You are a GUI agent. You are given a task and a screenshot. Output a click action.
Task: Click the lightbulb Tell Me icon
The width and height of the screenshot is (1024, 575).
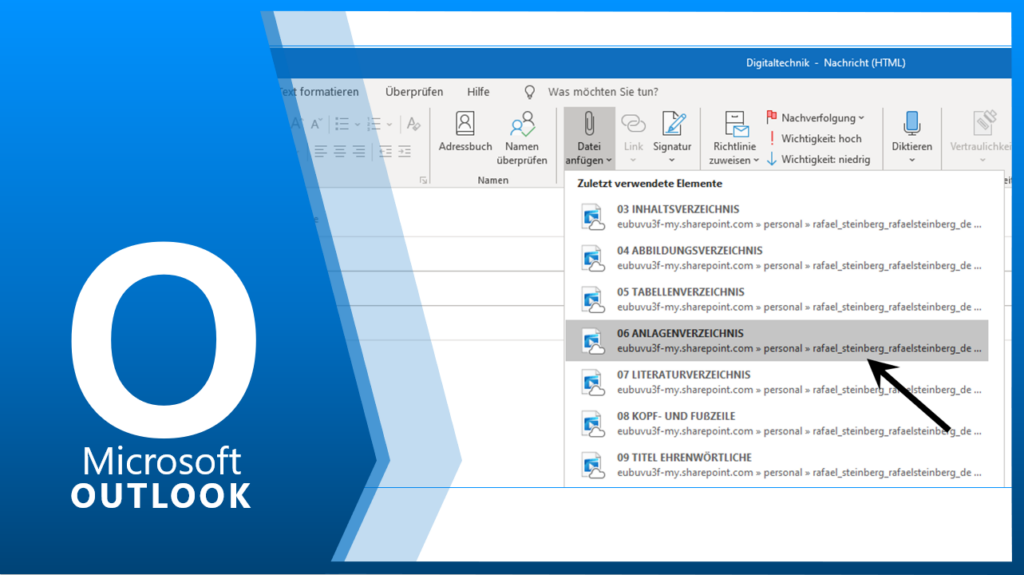pos(530,92)
